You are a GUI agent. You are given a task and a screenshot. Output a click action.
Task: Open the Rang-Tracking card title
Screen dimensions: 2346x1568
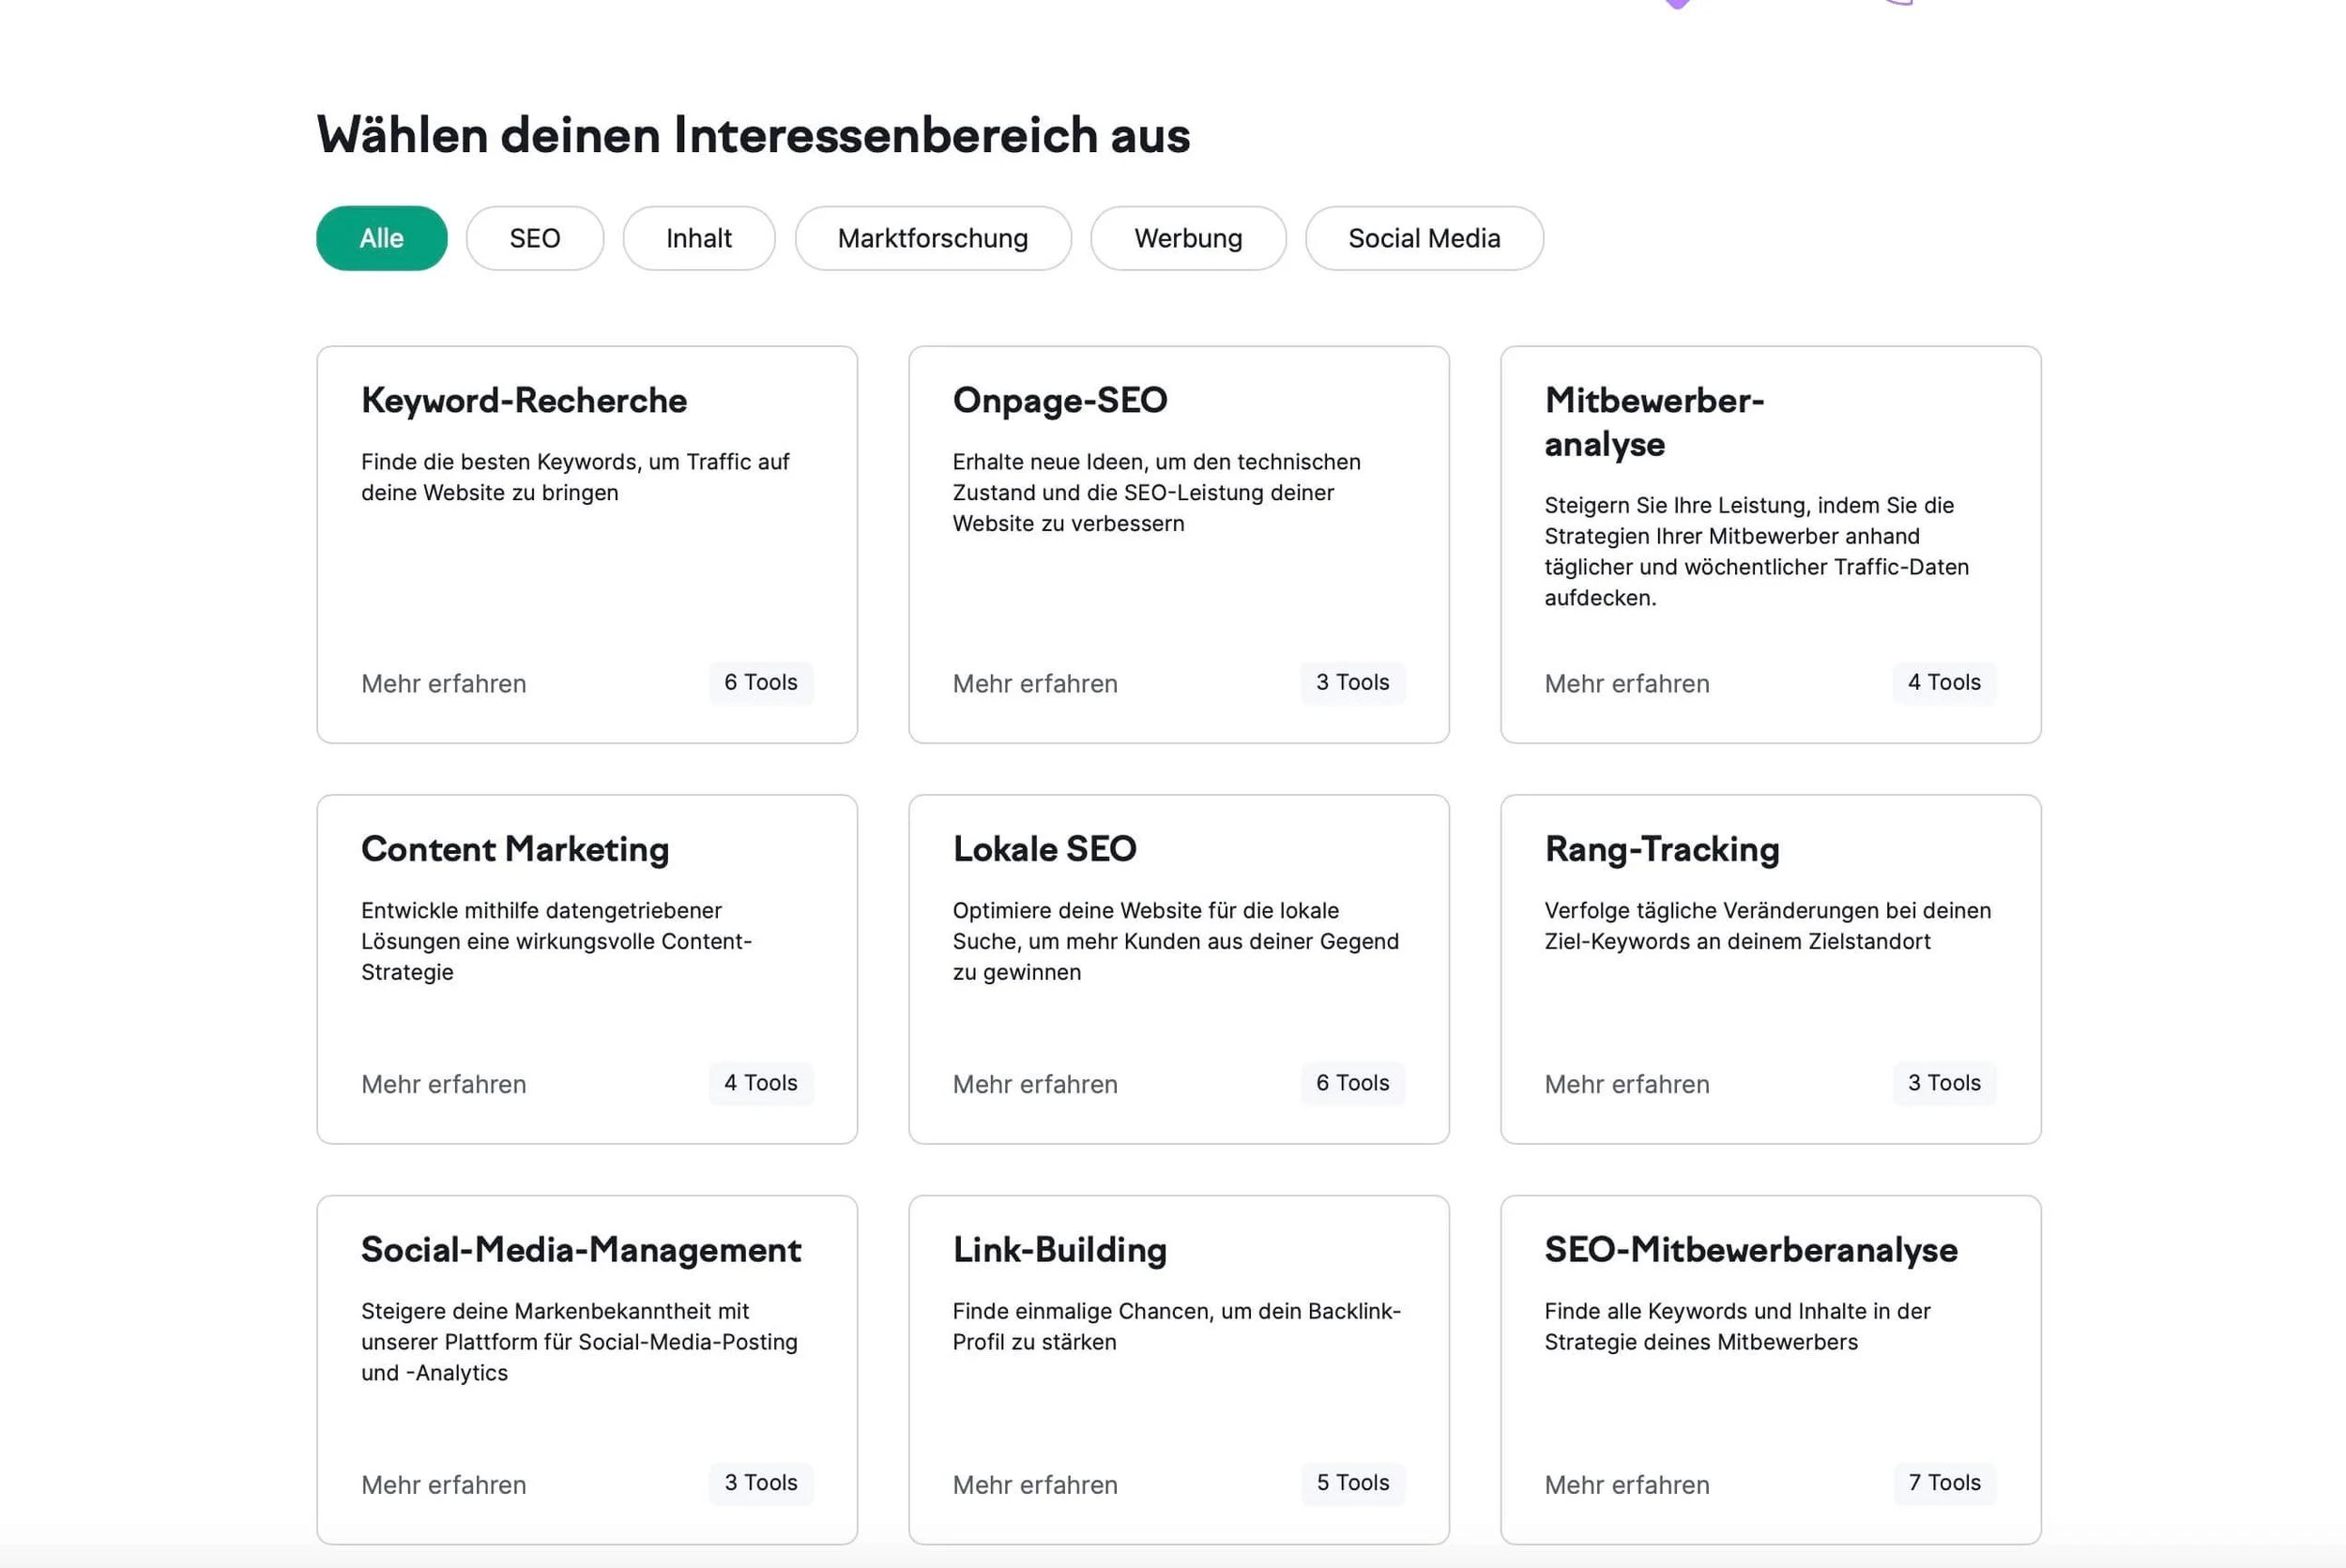coord(1661,849)
